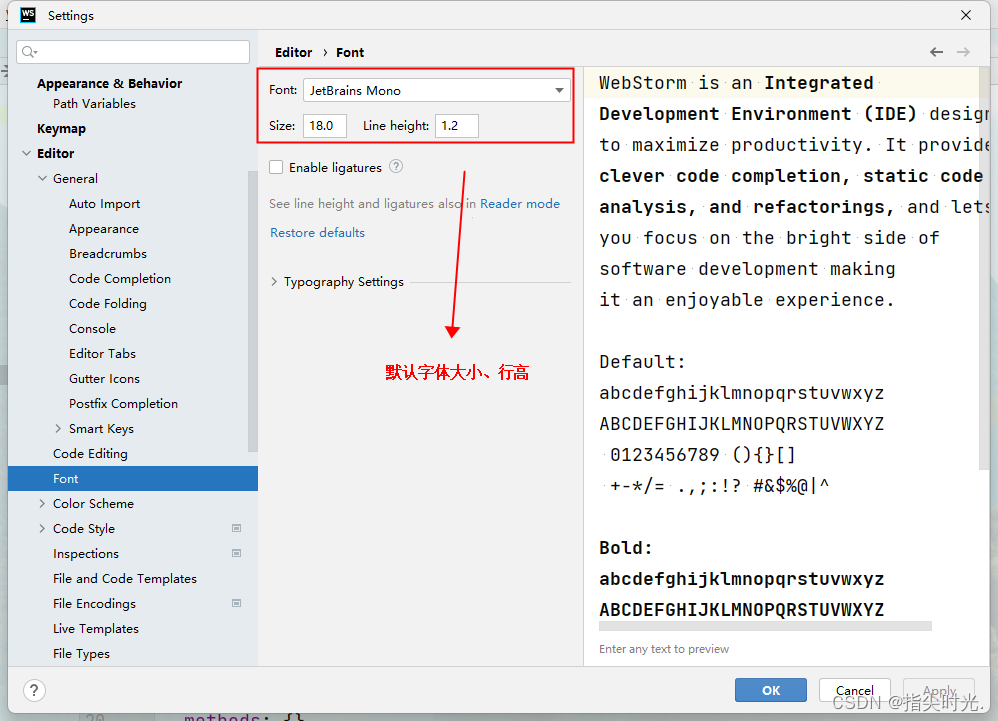Click the project-level icon beside Inspections
The height and width of the screenshot is (721, 998).
237,554
